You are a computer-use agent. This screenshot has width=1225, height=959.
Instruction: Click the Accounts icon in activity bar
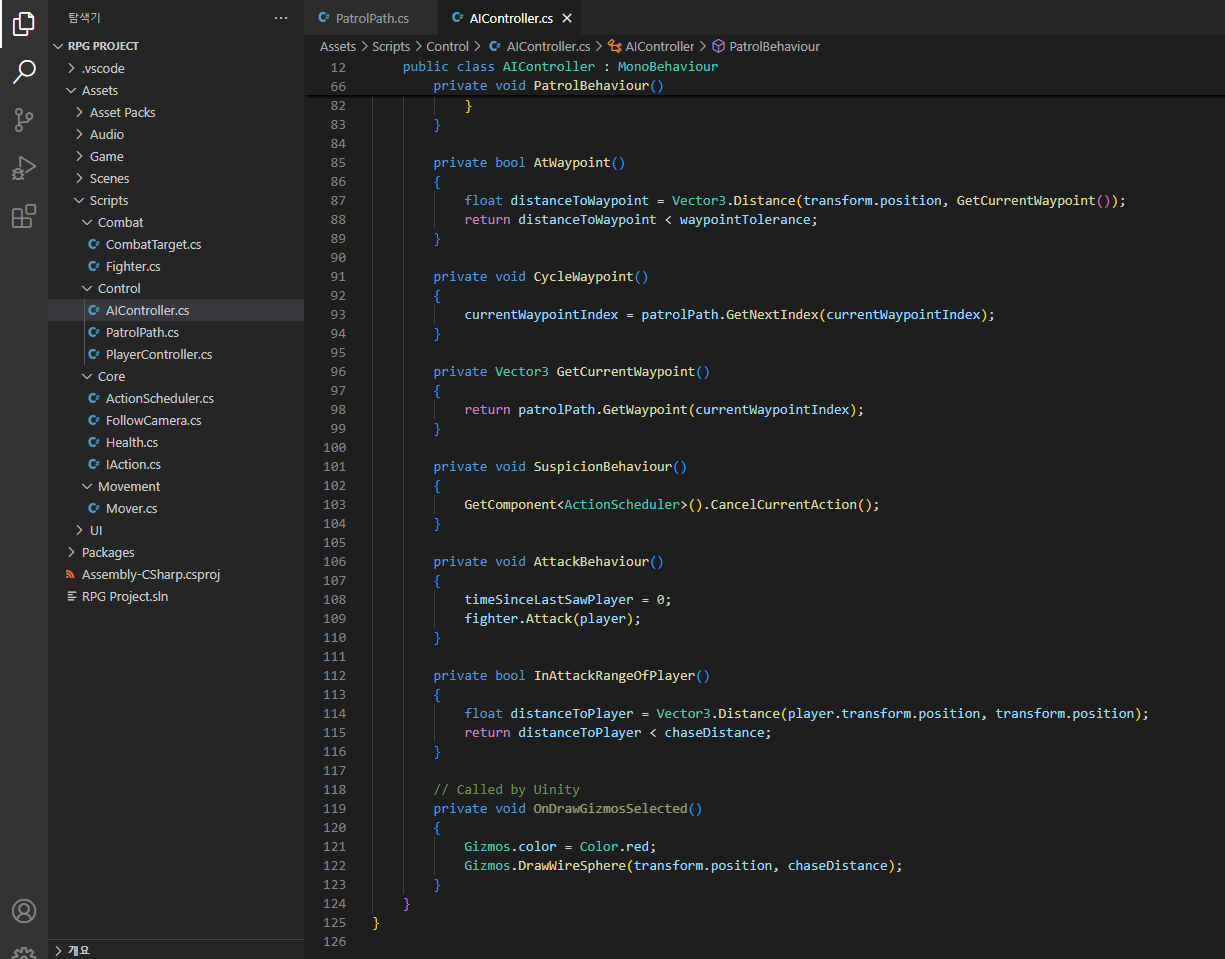pyautogui.click(x=24, y=911)
